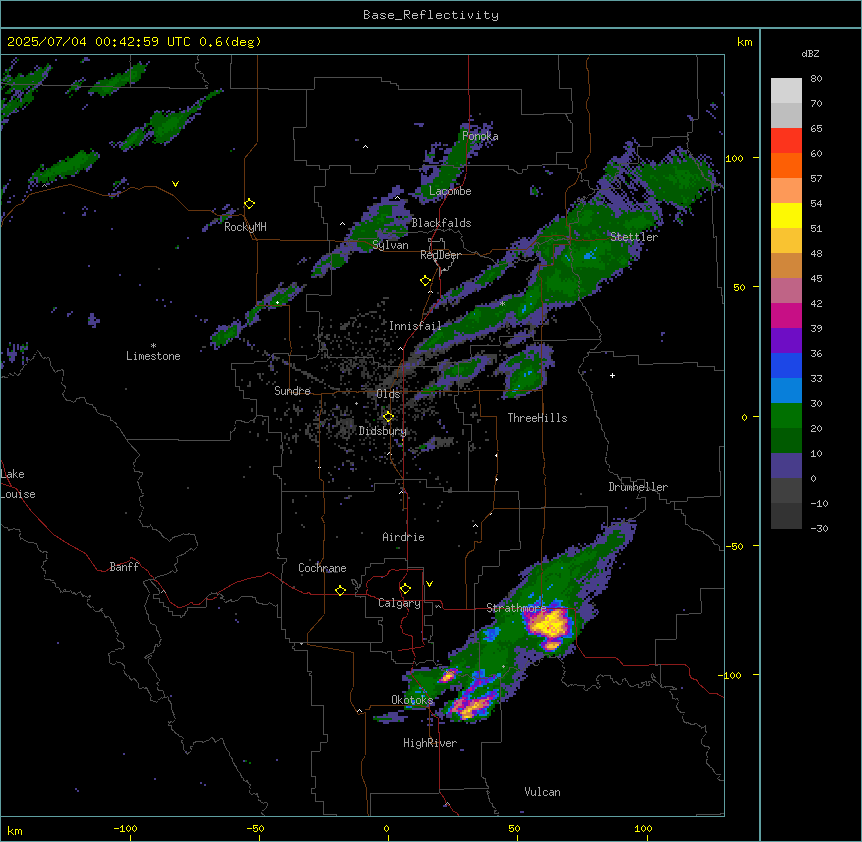862x842 pixels.
Task: Click the -50 tick label on the bottom axis
Action: [x=255, y=828]
